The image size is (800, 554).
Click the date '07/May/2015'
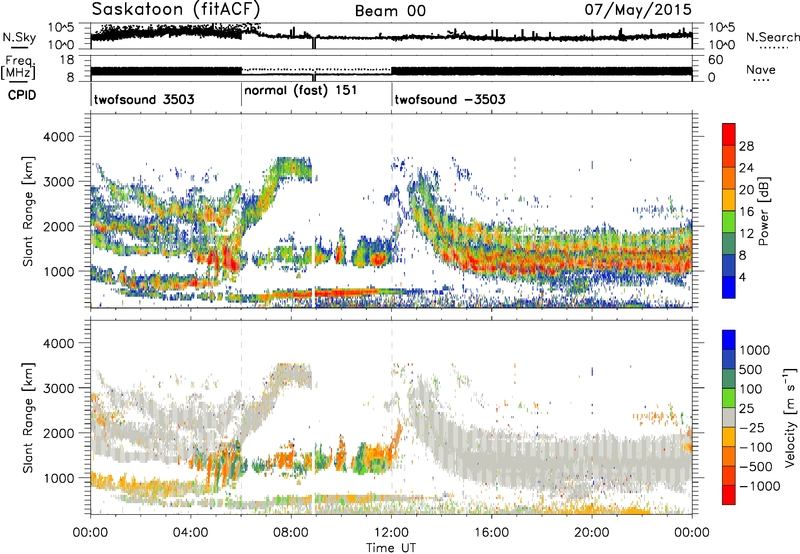point(638,9)
